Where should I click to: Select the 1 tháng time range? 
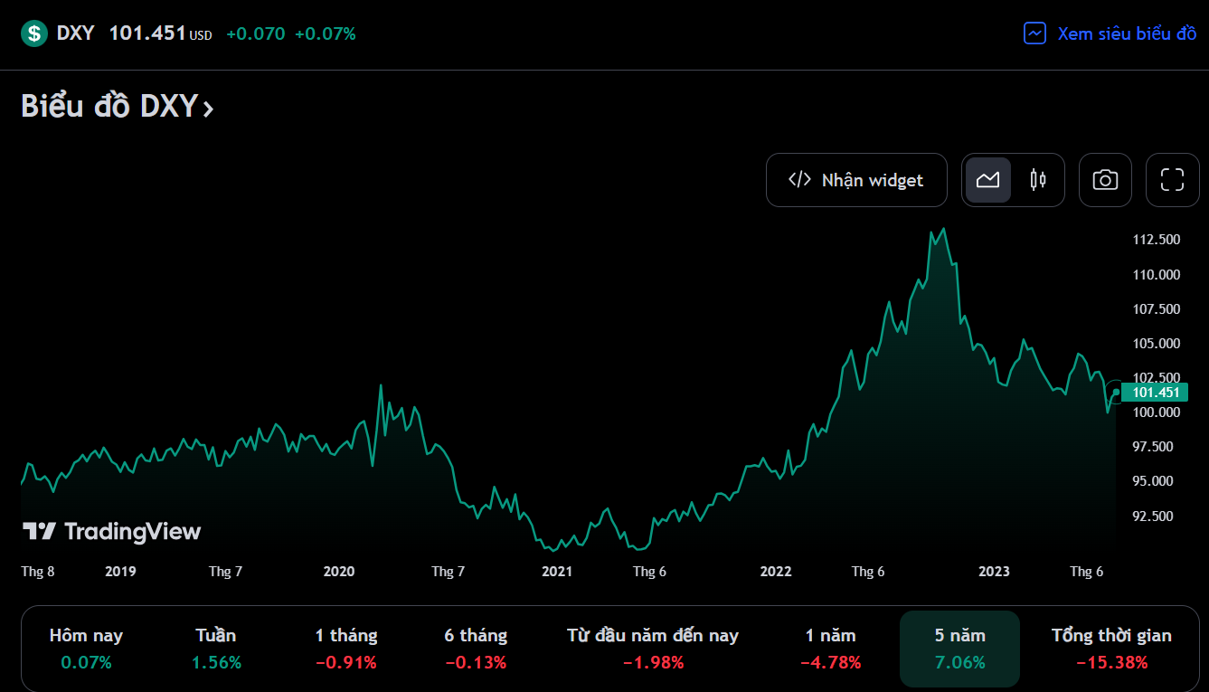click(x=344, y=648)
